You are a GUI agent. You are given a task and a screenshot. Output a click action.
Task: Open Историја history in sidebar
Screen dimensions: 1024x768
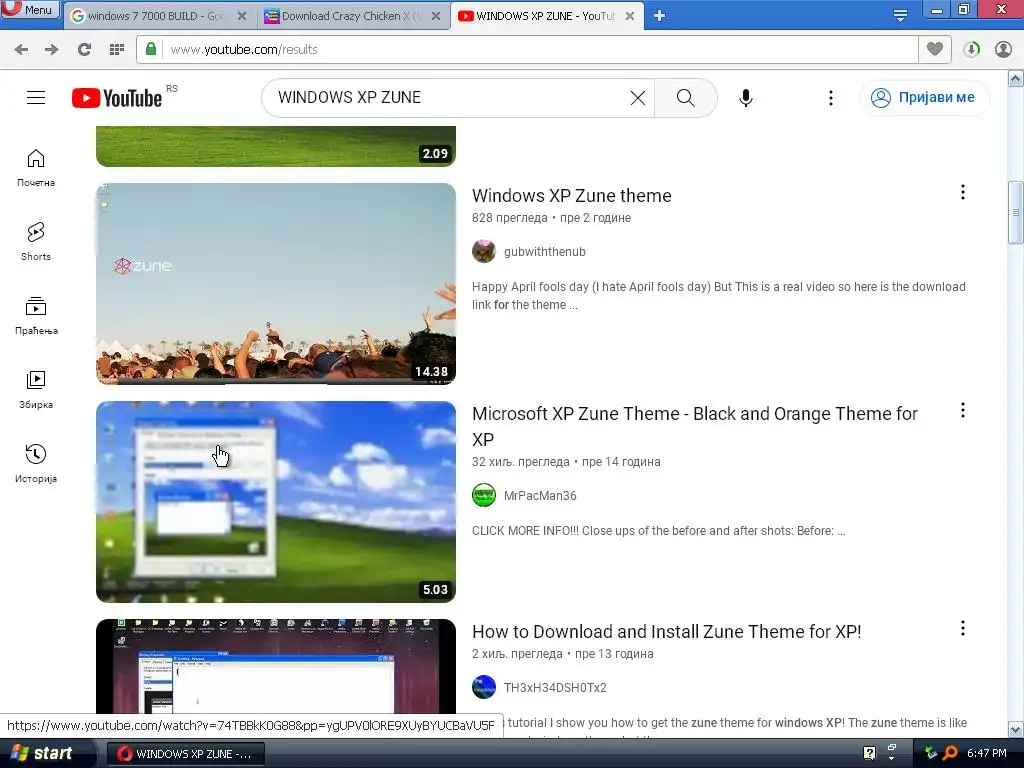tap(36, 464)
